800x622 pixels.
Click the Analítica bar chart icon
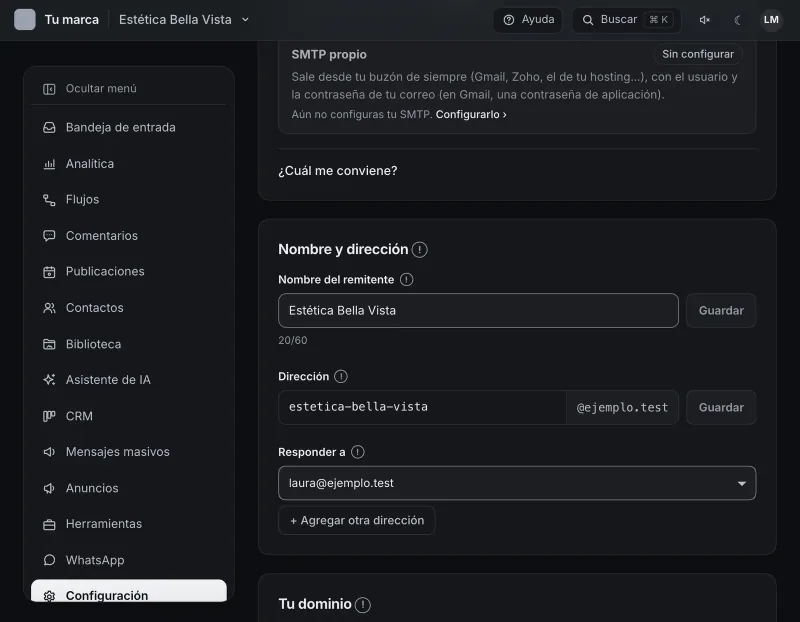(49, 164)
